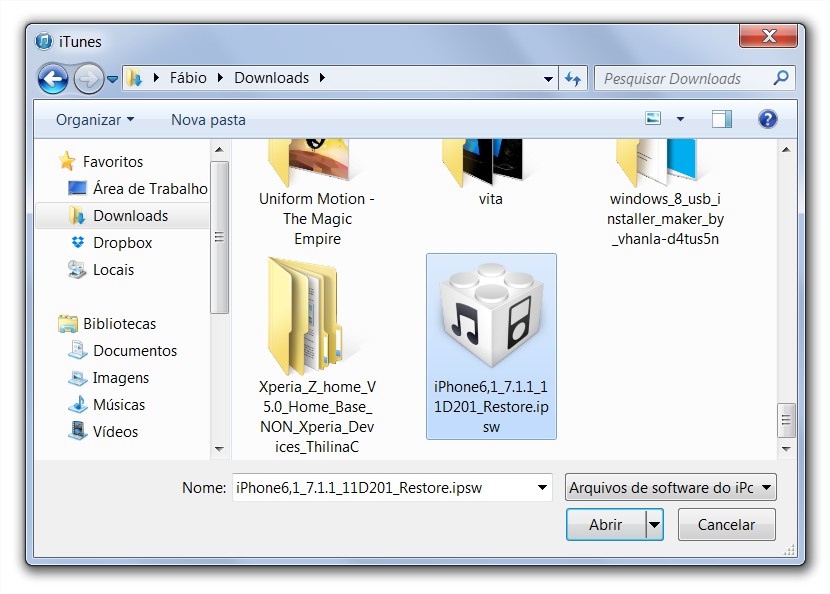Open Vídeos library
The width and height of the screenshot is (830, 594).
pos(115,431)
